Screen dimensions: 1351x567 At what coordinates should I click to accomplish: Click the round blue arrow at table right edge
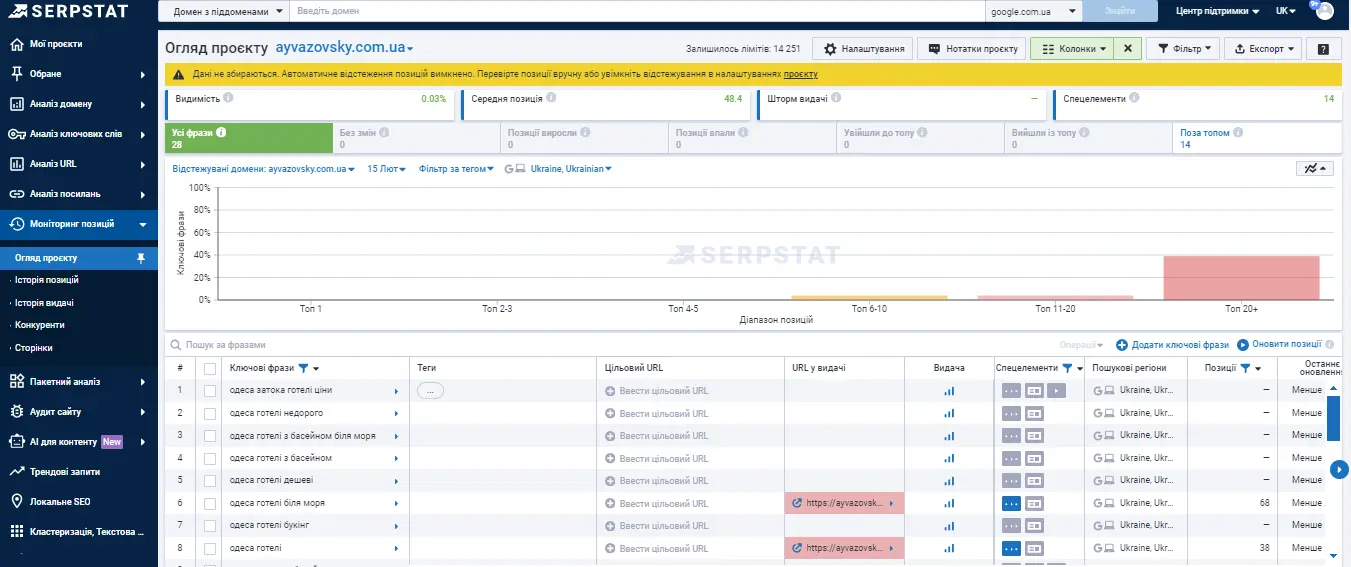[x=1341, y=469]
